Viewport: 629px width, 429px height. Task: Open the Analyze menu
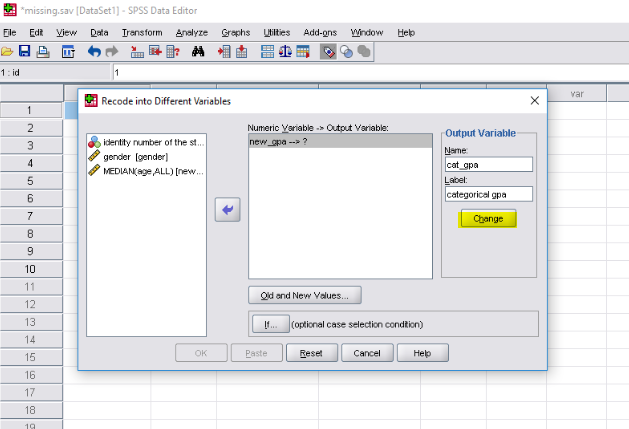192,33
